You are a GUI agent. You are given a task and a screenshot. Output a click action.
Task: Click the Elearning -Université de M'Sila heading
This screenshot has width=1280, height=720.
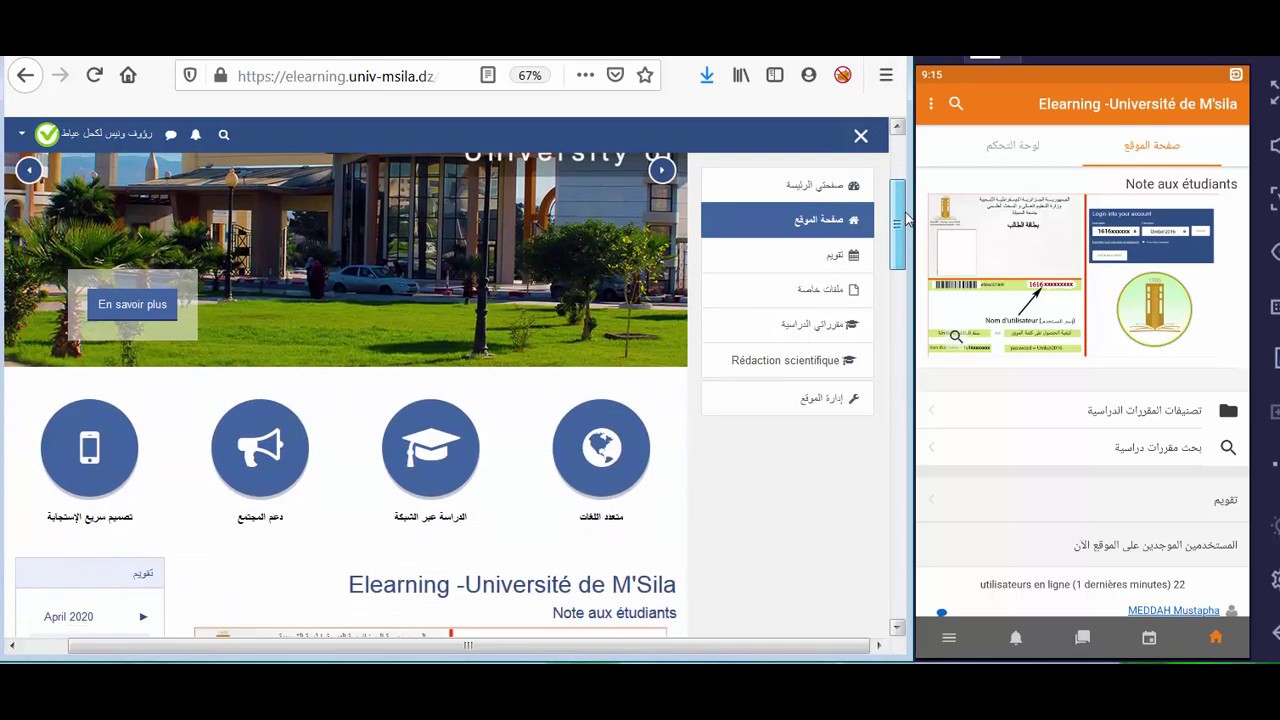click(512, 585)
